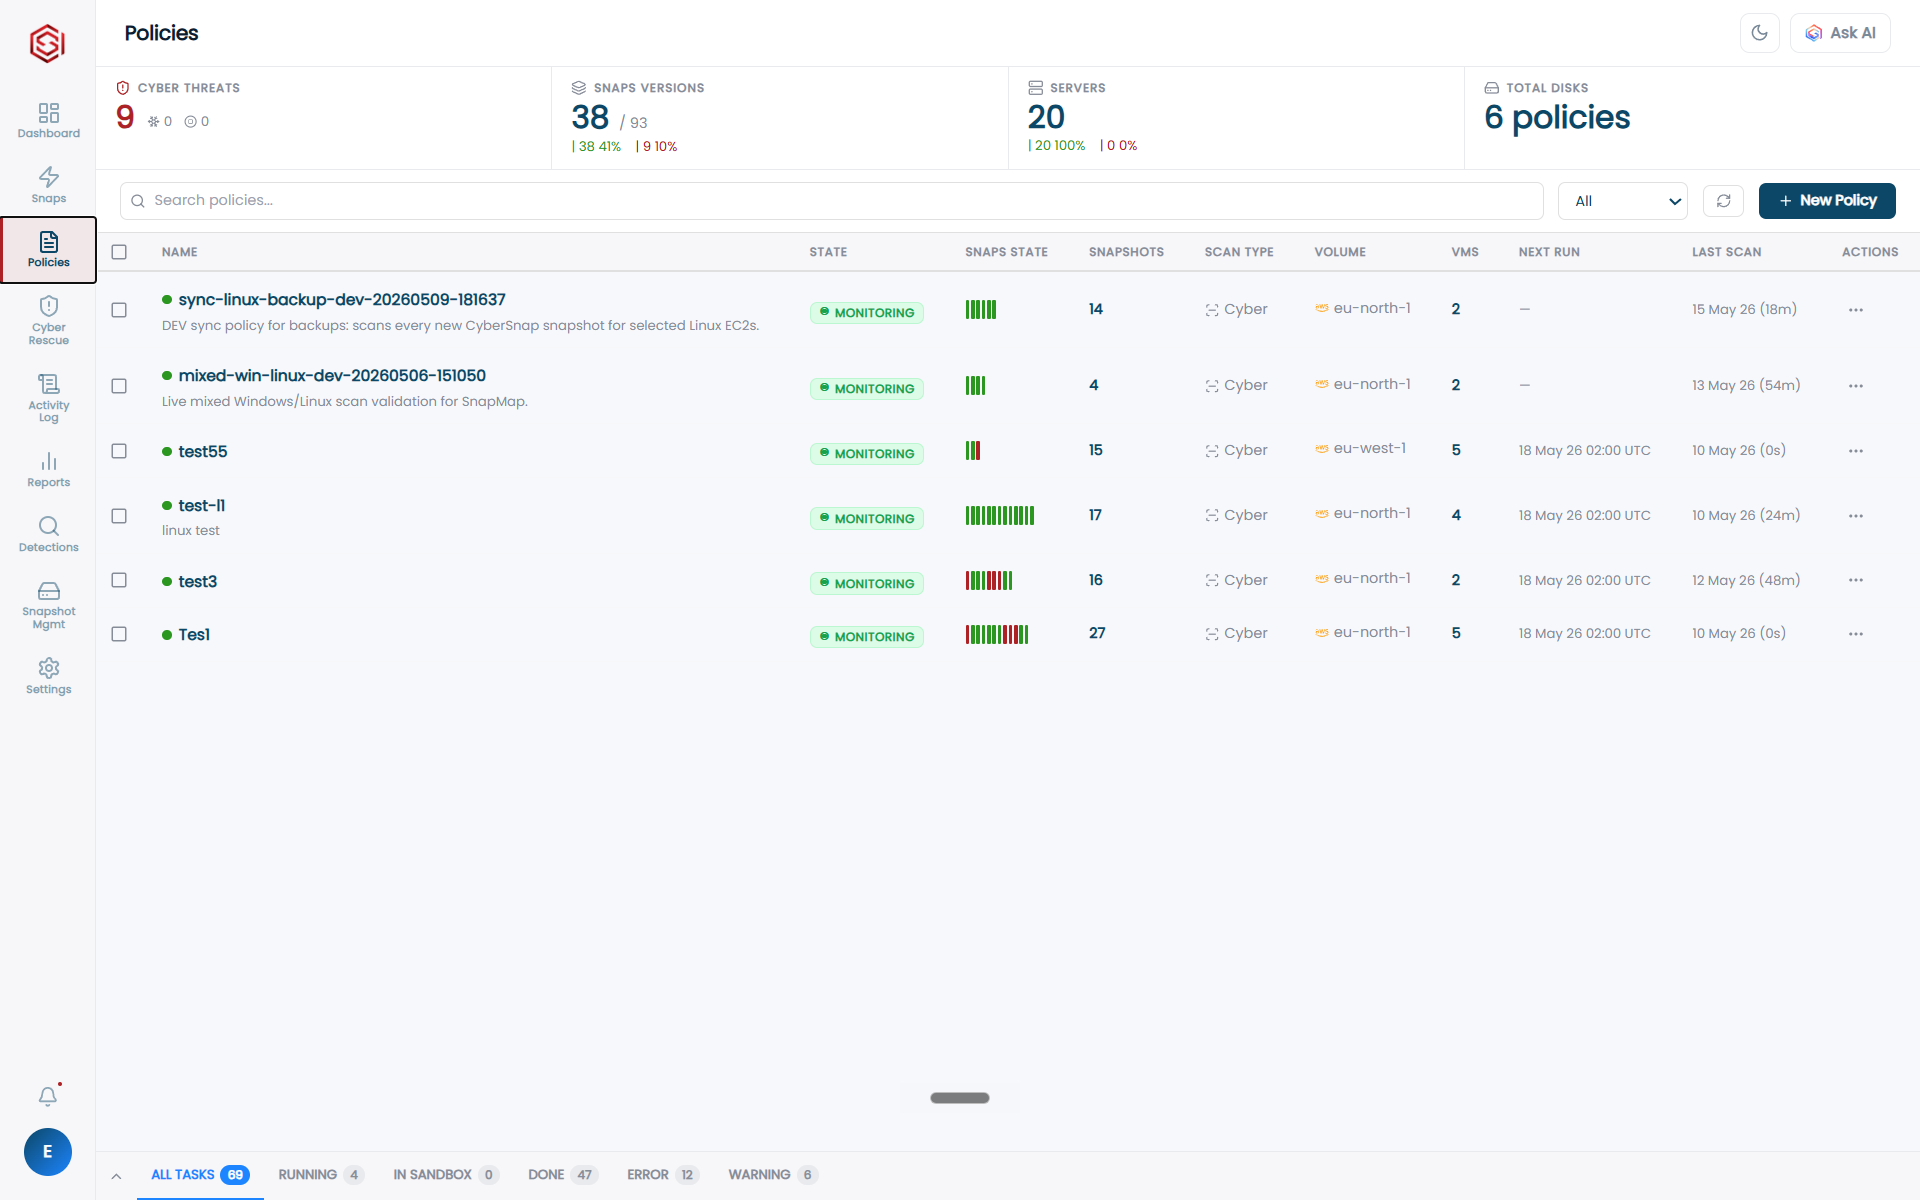Click the Cyber scan icon in test55 row

point(1212,451)
